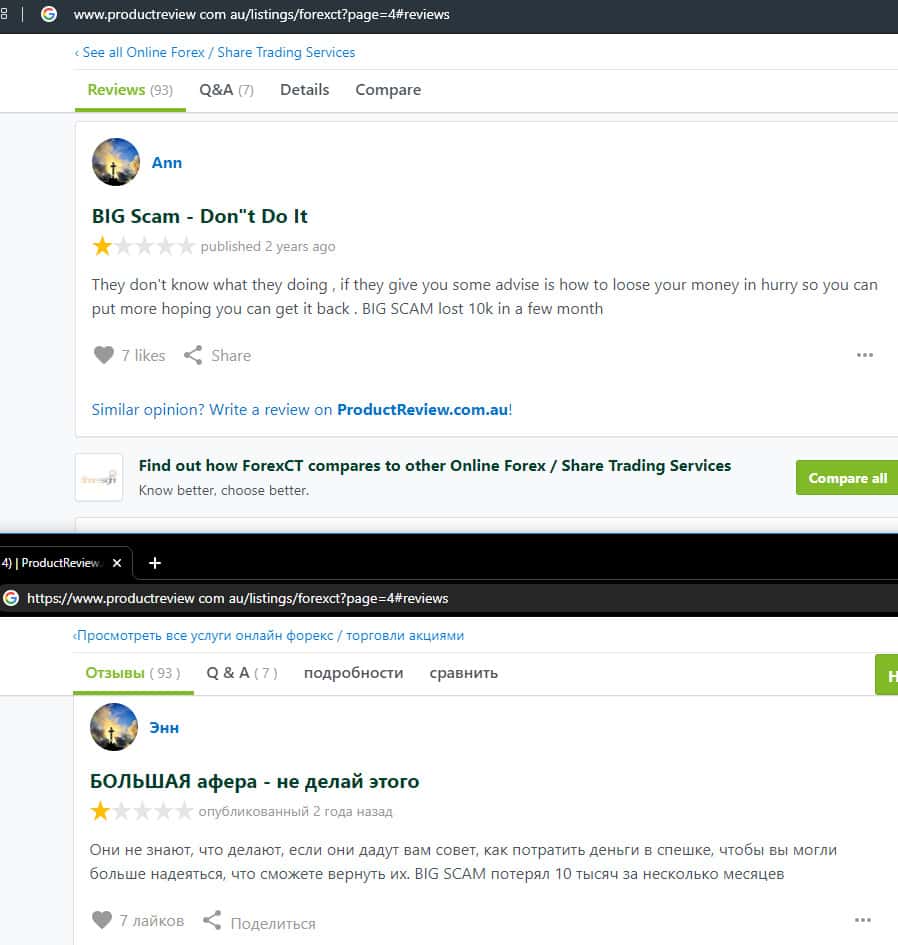This screenshot has height=945, width=898.
Task: Click 'Find out how ForexCT compares' heading
Action: (x=435, y=466)
